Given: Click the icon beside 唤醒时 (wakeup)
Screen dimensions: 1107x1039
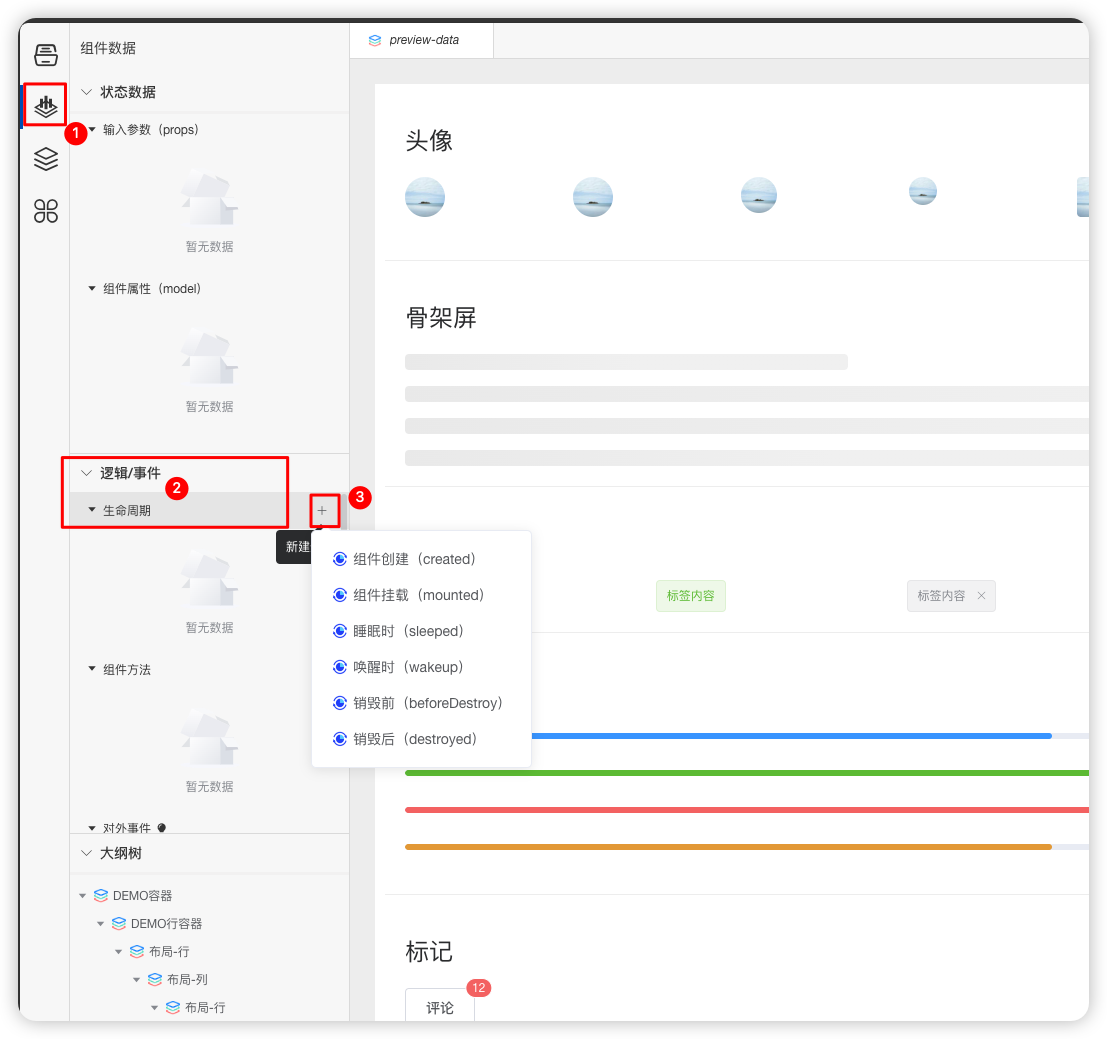Looking at the screenshot, I should tap(340, 667).
